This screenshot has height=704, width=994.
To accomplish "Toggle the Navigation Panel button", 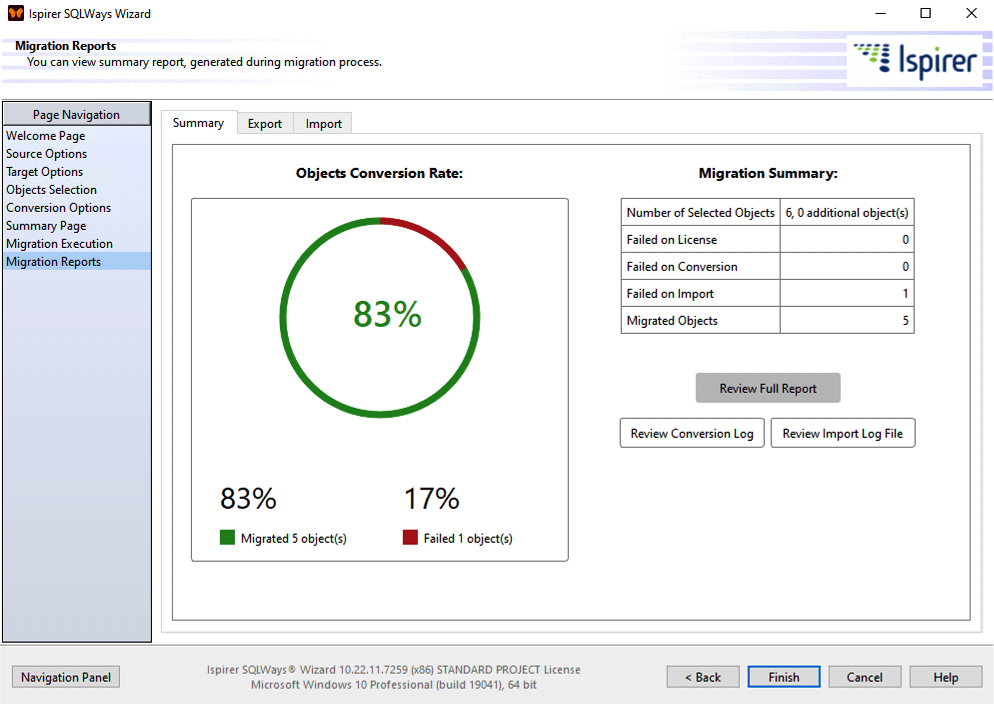I will 66,677.
